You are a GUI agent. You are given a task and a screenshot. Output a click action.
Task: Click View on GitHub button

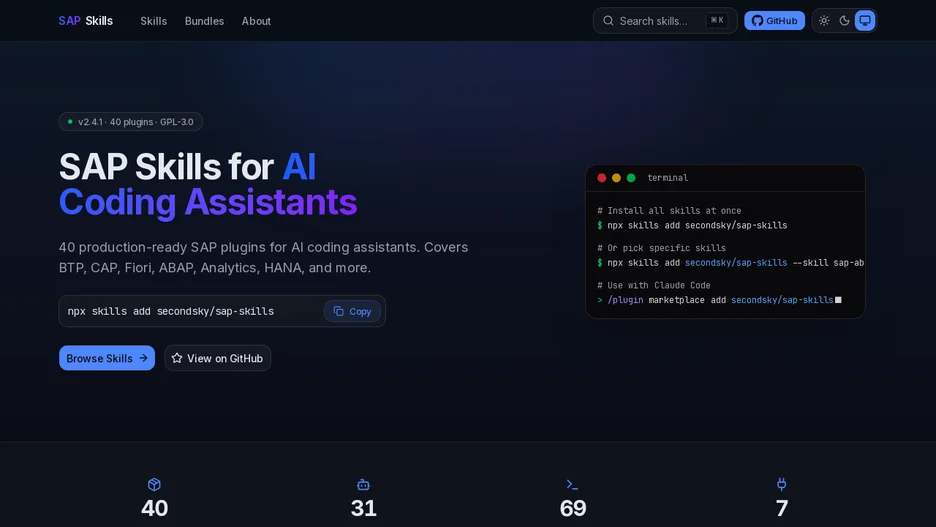pyautogui.click(x=217, y=358)
